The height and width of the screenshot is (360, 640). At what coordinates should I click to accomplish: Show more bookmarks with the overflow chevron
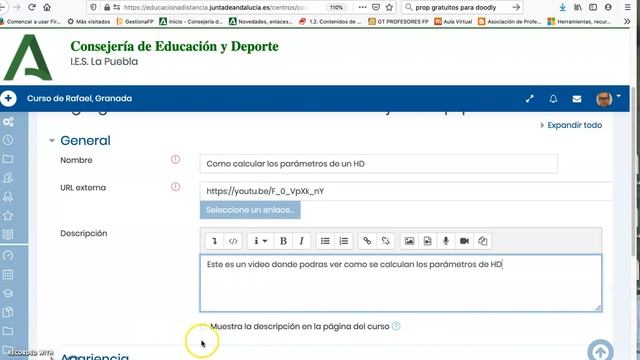[627, 21]
